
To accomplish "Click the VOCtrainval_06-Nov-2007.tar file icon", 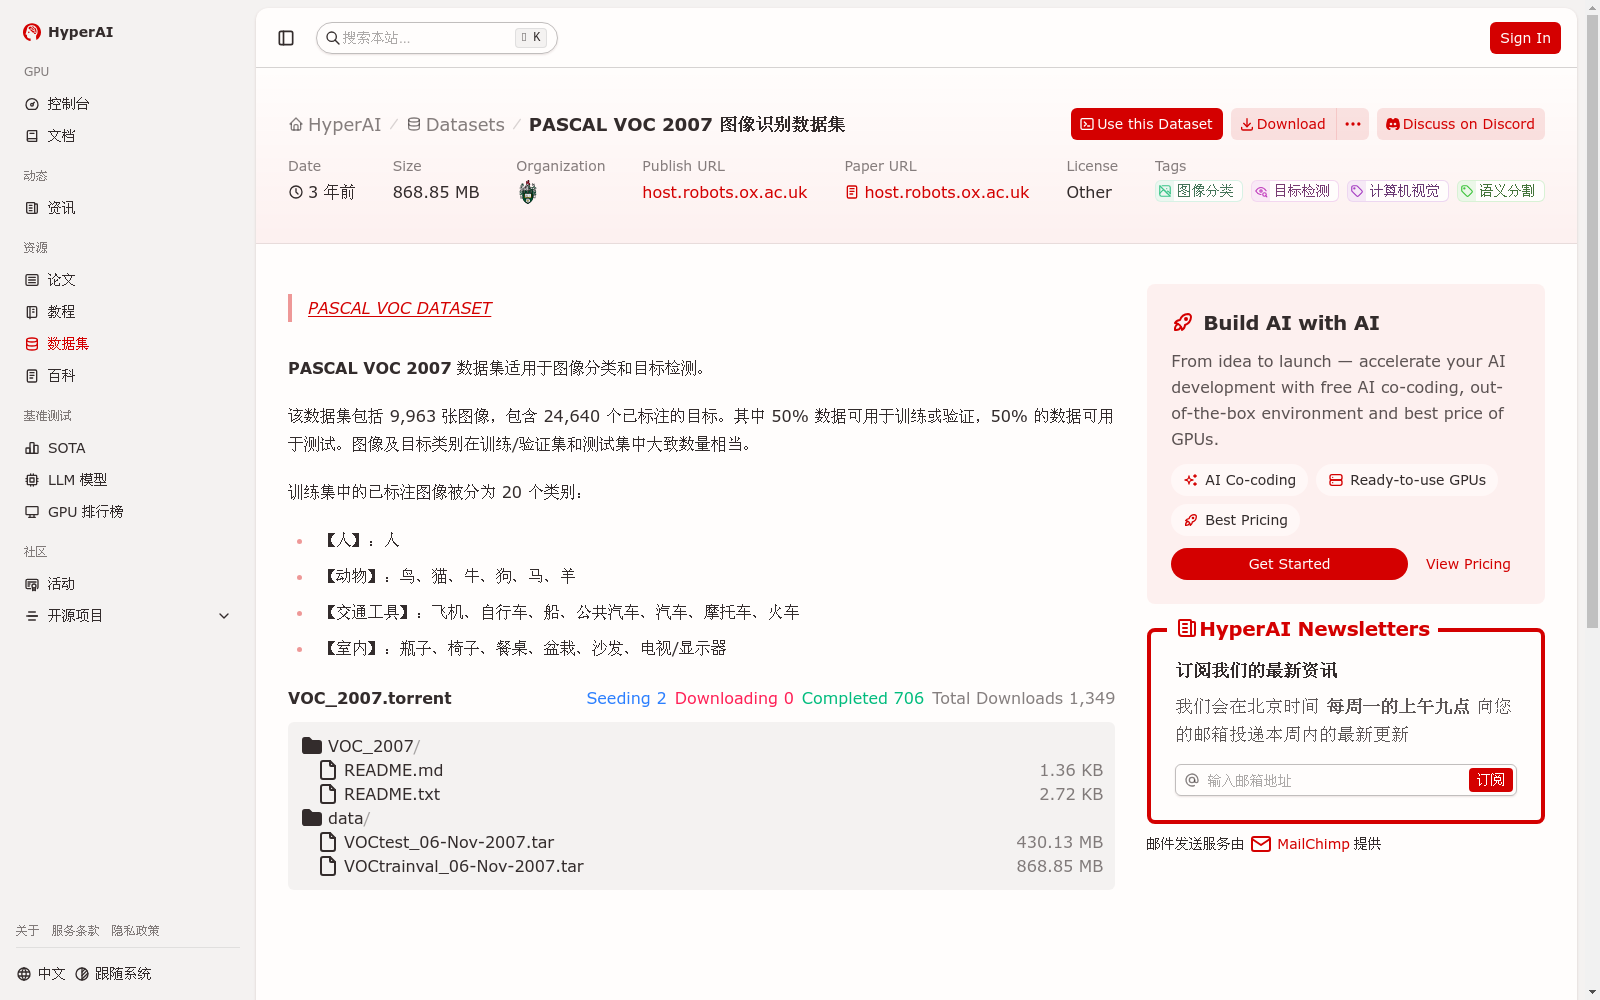I will pos(328,866).
